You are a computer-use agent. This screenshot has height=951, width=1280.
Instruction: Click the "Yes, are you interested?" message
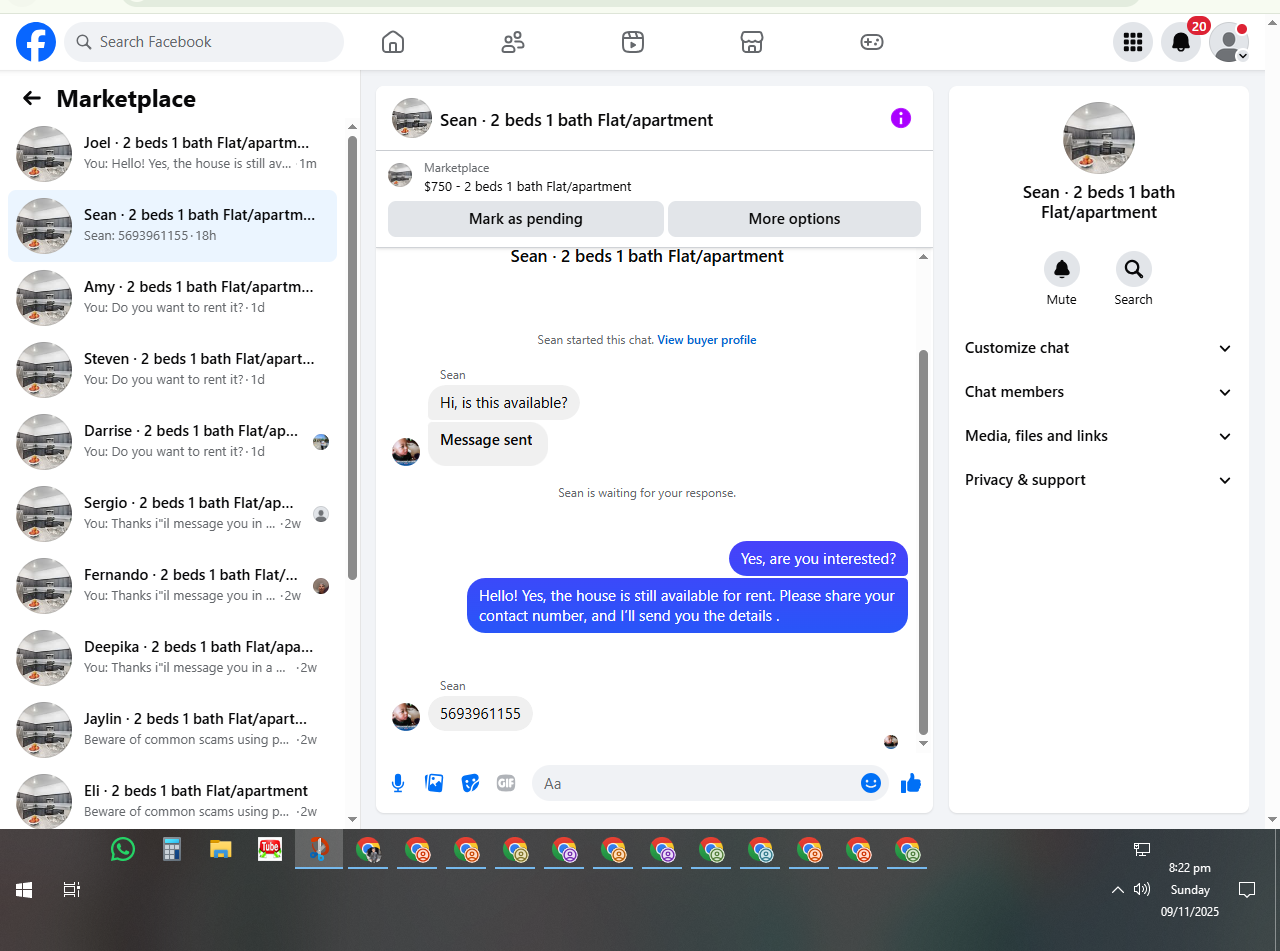[818, 559]
